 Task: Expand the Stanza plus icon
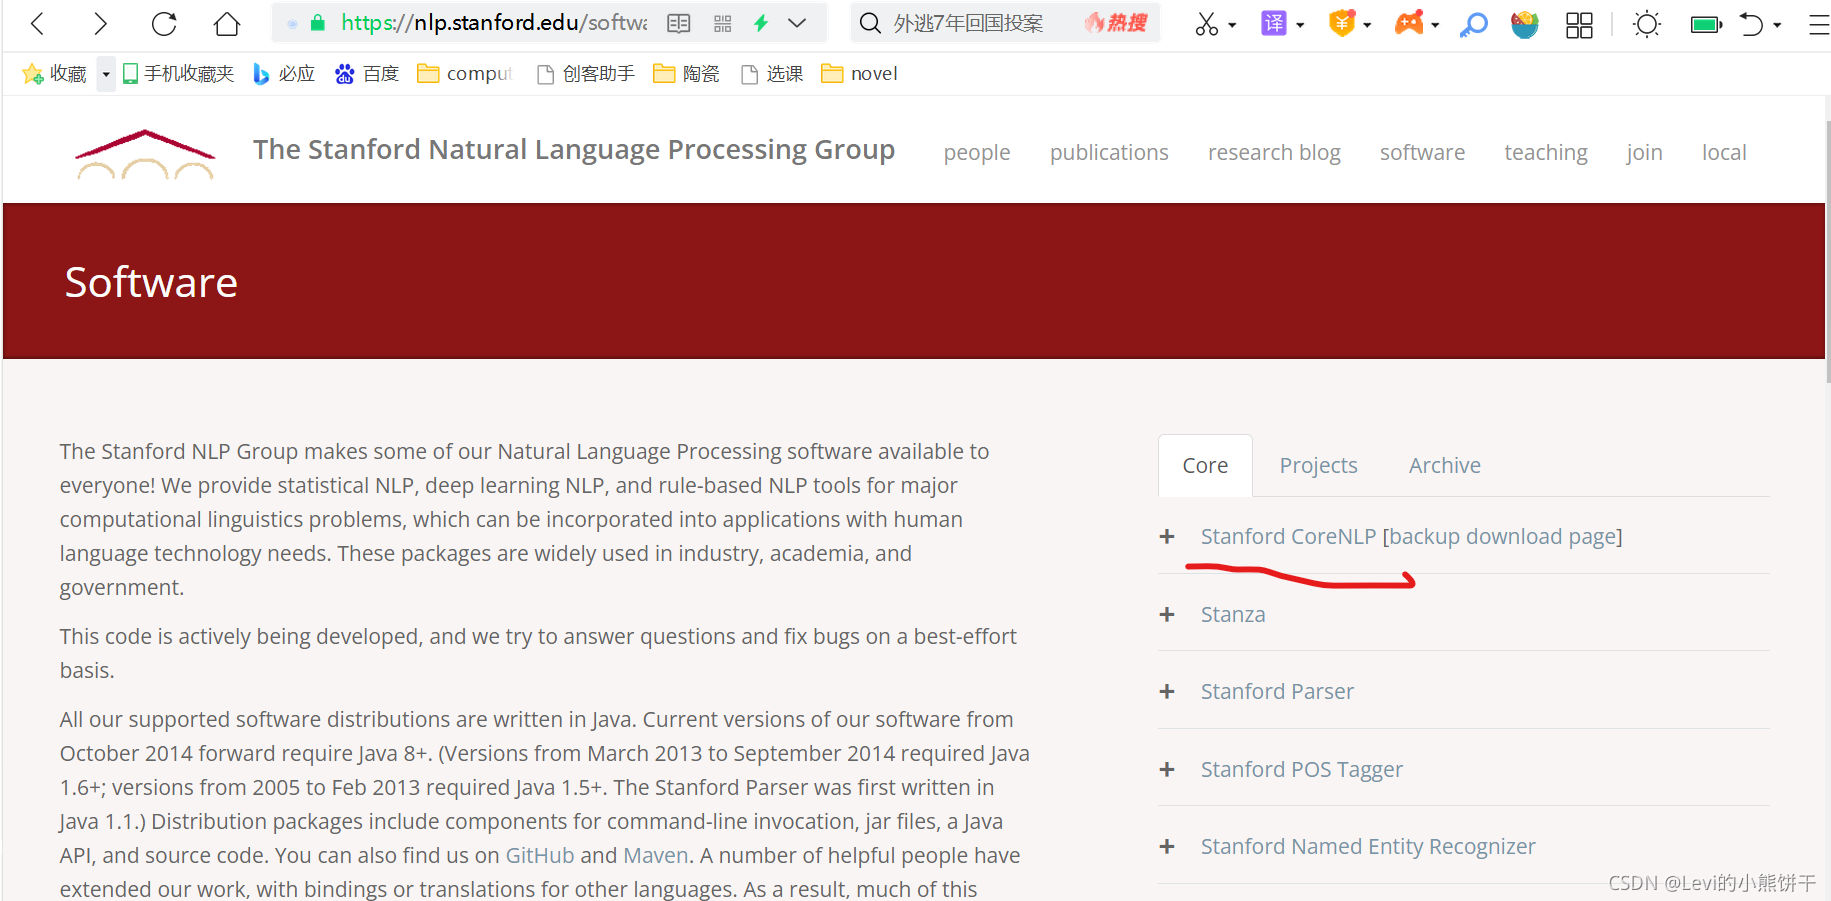1167,614
